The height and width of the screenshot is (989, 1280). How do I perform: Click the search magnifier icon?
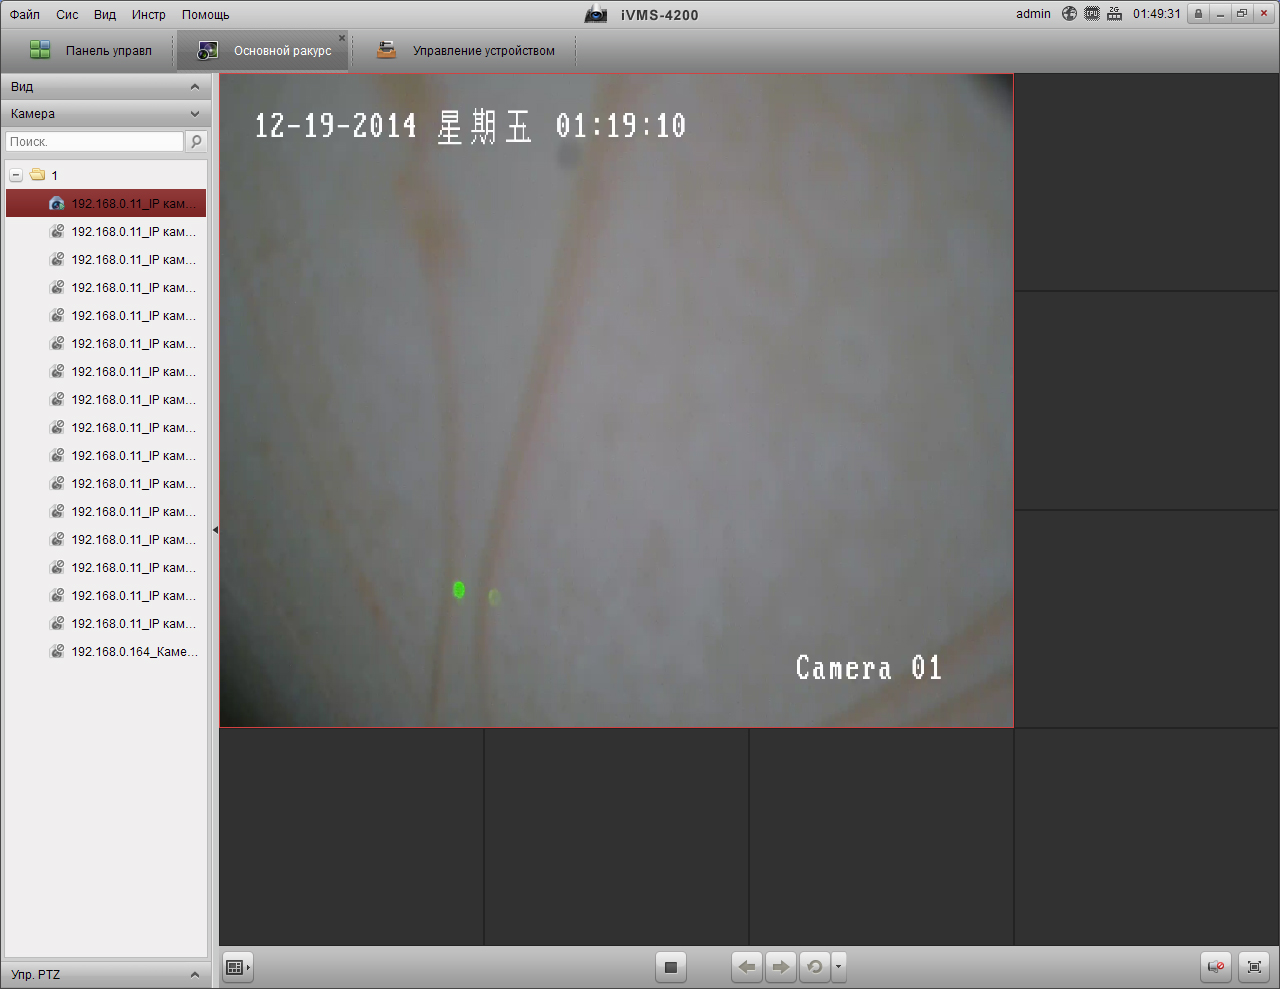click(x=196, y=142)
